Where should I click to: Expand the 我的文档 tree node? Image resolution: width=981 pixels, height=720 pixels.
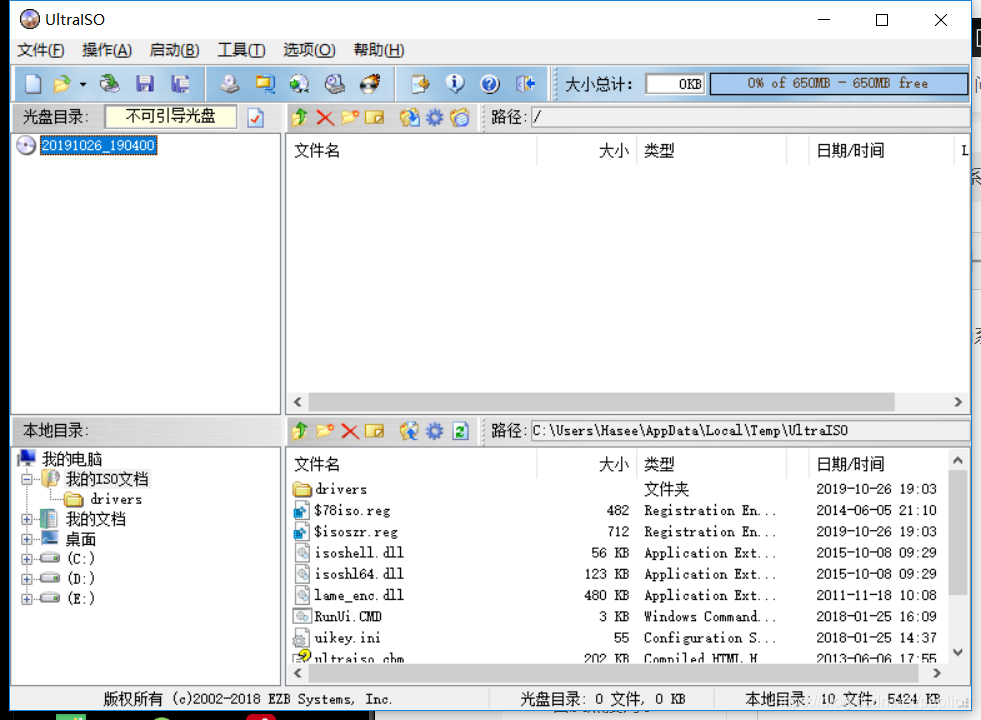pos(27,519)
